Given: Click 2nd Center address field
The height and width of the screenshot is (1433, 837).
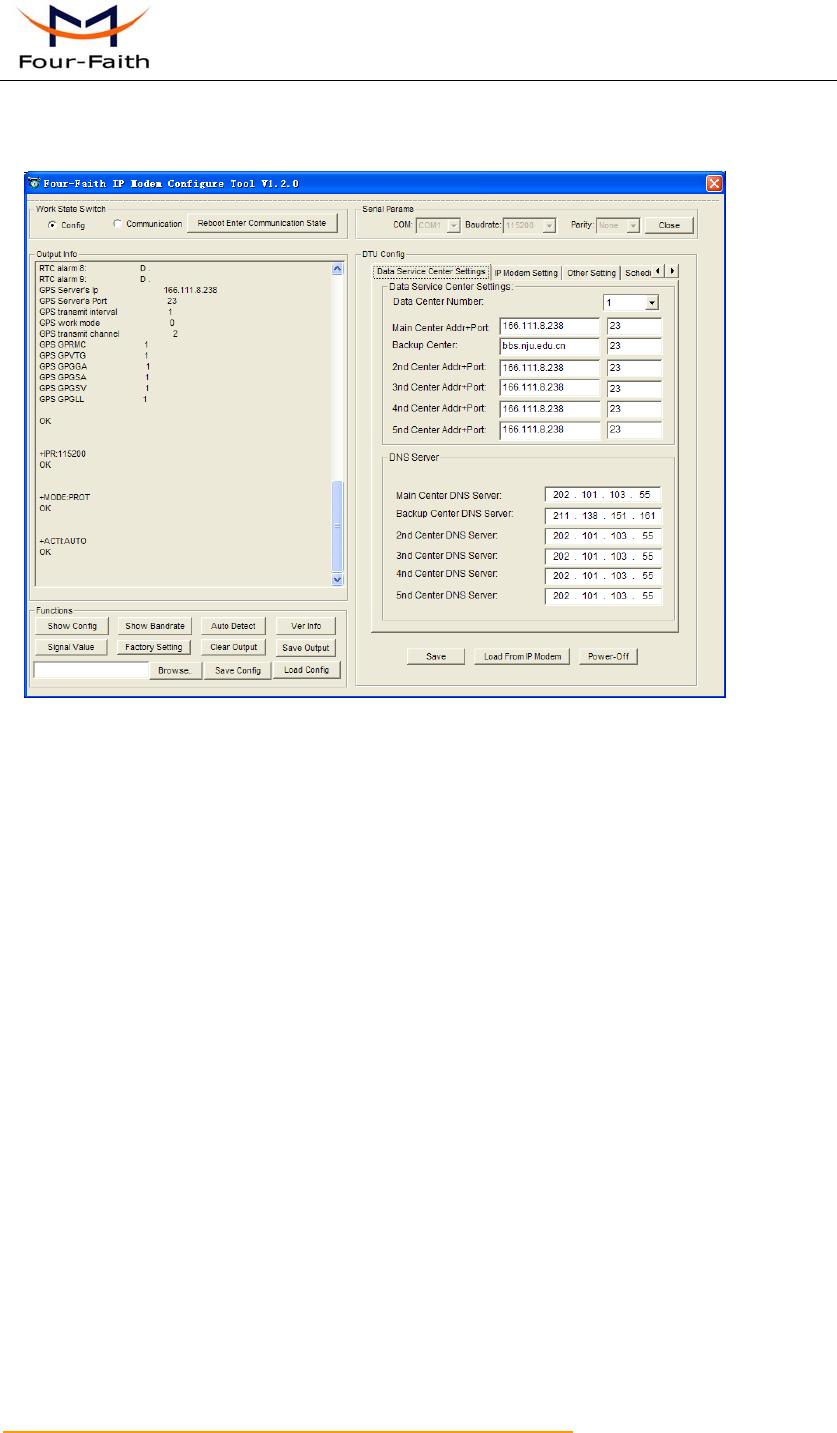Looking at the screenshot, I should [549, 368].
